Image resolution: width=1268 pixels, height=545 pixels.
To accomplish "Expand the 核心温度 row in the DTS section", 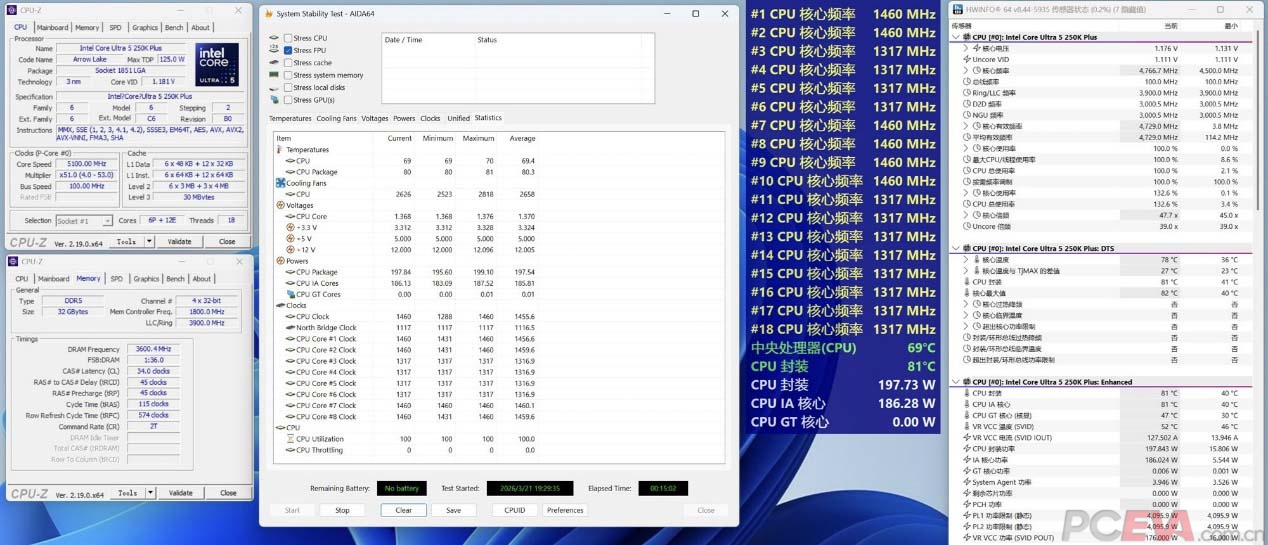I will tap(965, 260).
